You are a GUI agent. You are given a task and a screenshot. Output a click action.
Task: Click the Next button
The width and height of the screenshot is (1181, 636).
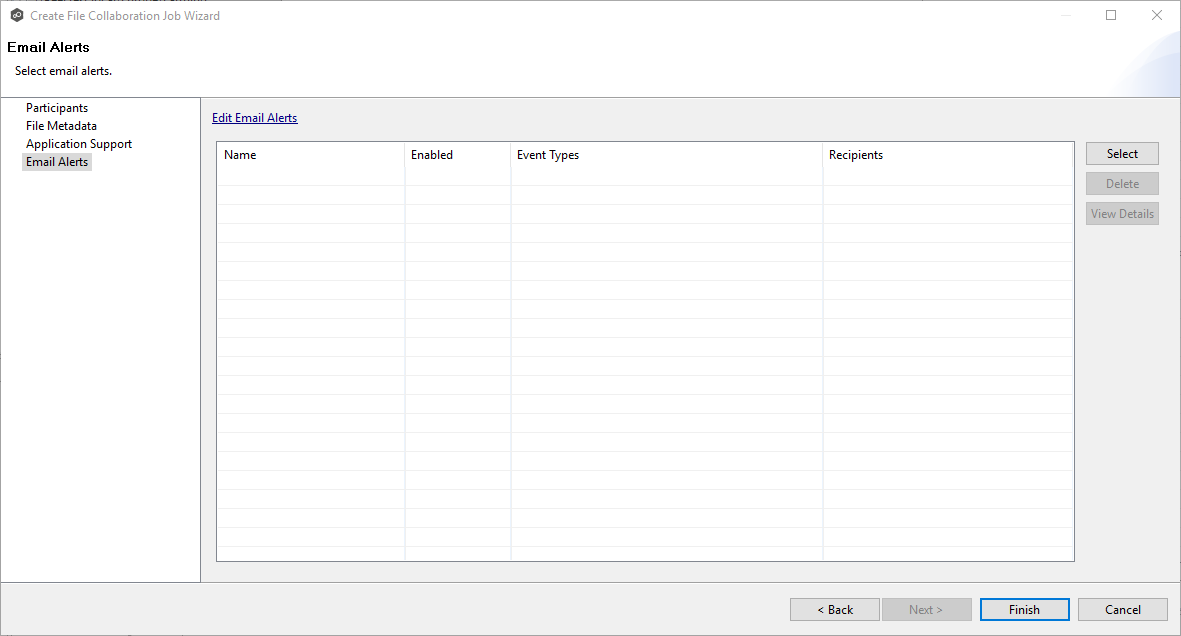[x=926, y=609]
